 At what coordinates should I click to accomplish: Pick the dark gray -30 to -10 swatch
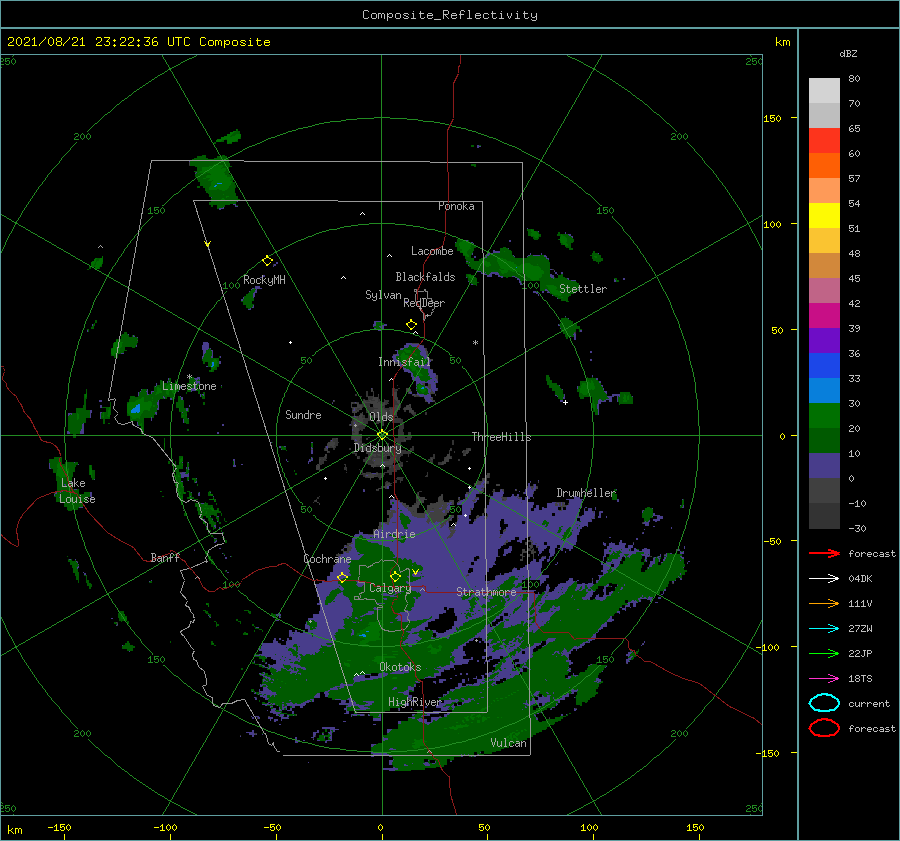click(x=824, y=516)
